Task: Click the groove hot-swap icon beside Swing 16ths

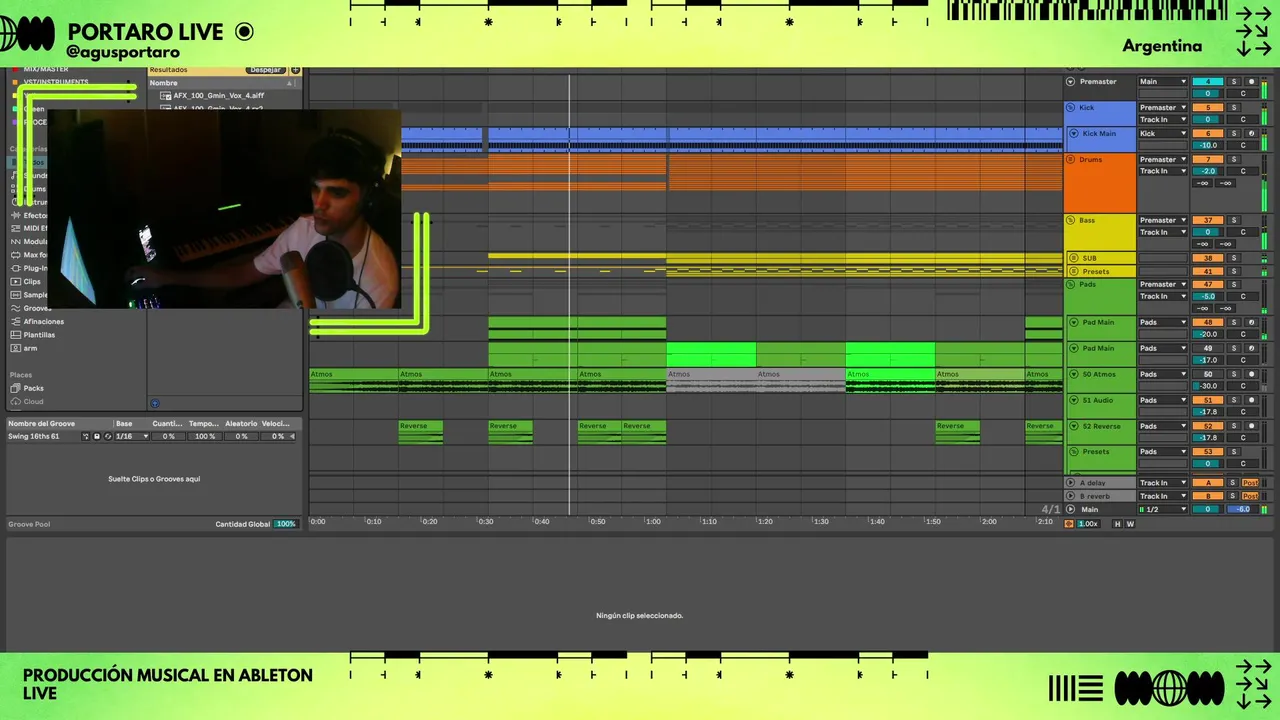Action: [85, 436]
